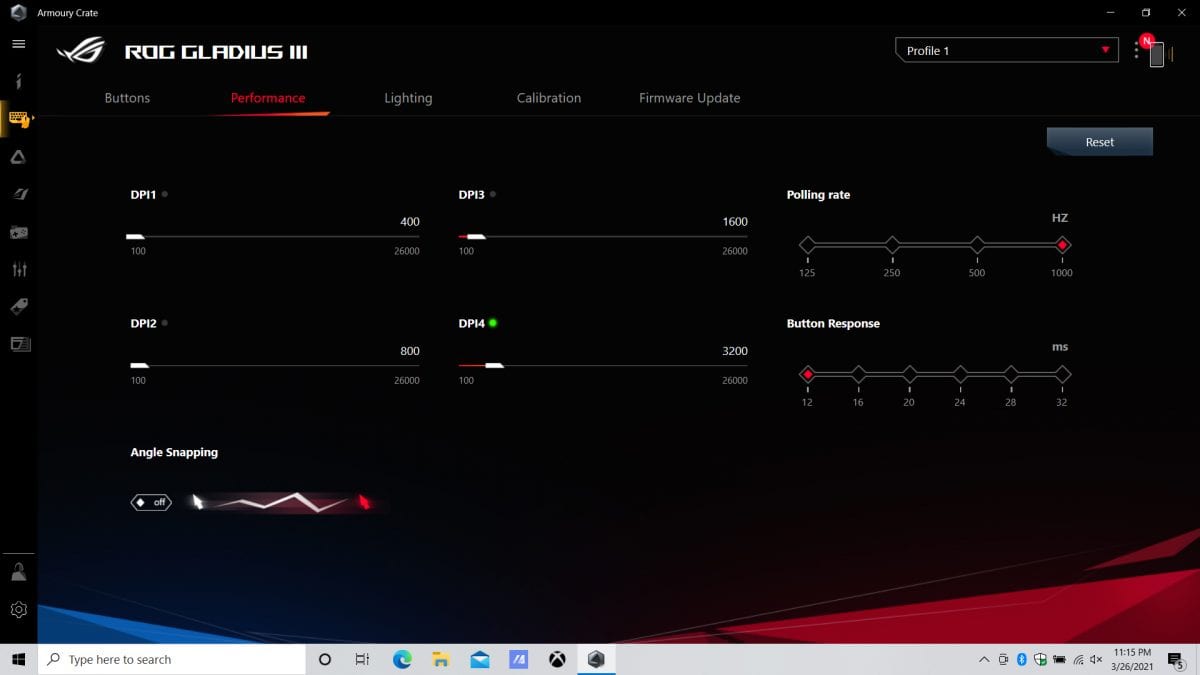1200x675 pixels.
Task: Open the Firmware Update tab
Action: point(690,98)
